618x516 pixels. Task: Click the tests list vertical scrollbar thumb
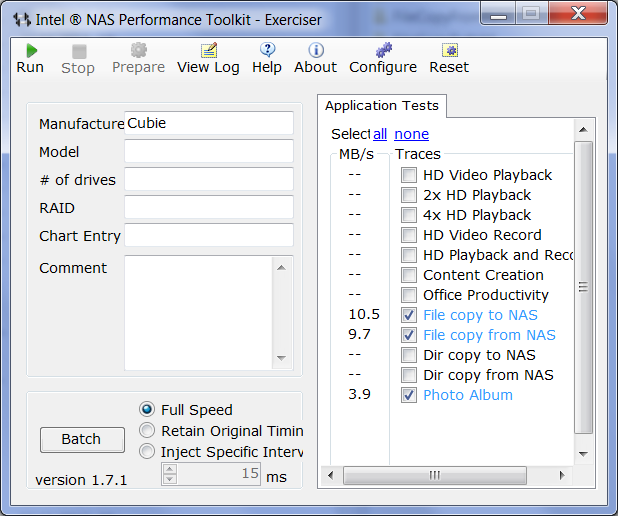[583, 287]
